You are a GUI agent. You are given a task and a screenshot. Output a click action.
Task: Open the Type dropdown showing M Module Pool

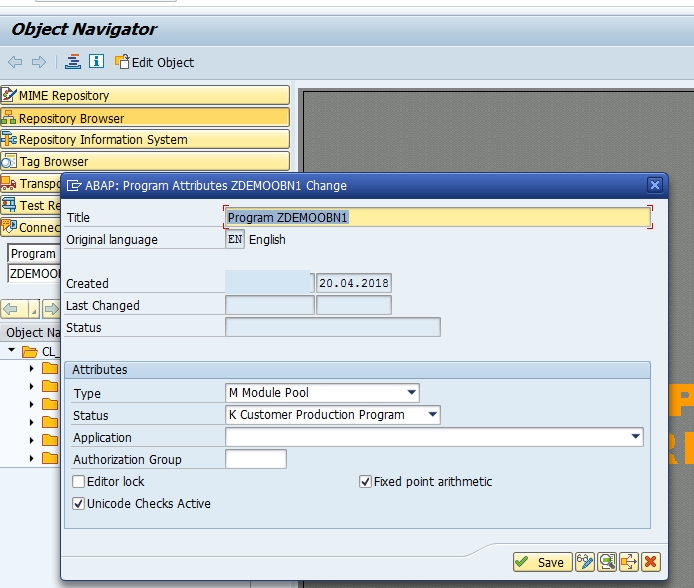pyautogui.click(x=322, y=393)
